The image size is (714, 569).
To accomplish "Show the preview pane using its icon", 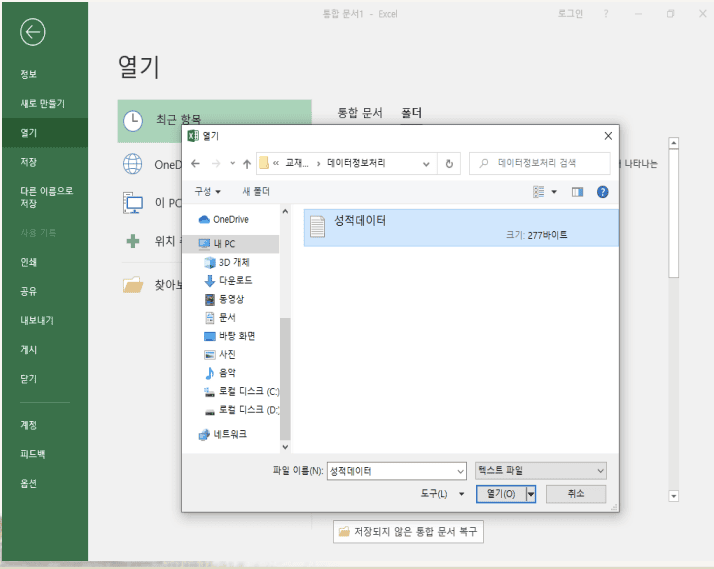I will 577,191.
